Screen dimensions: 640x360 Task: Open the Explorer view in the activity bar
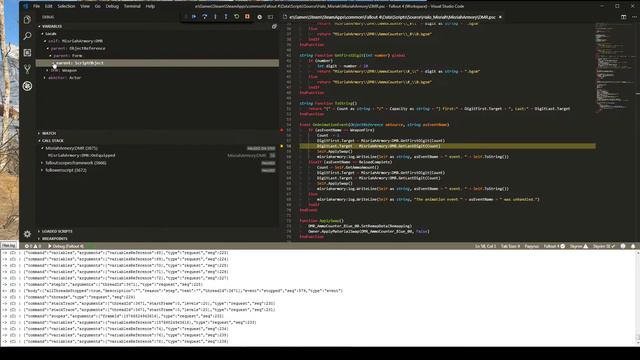[x=27, y=20]
